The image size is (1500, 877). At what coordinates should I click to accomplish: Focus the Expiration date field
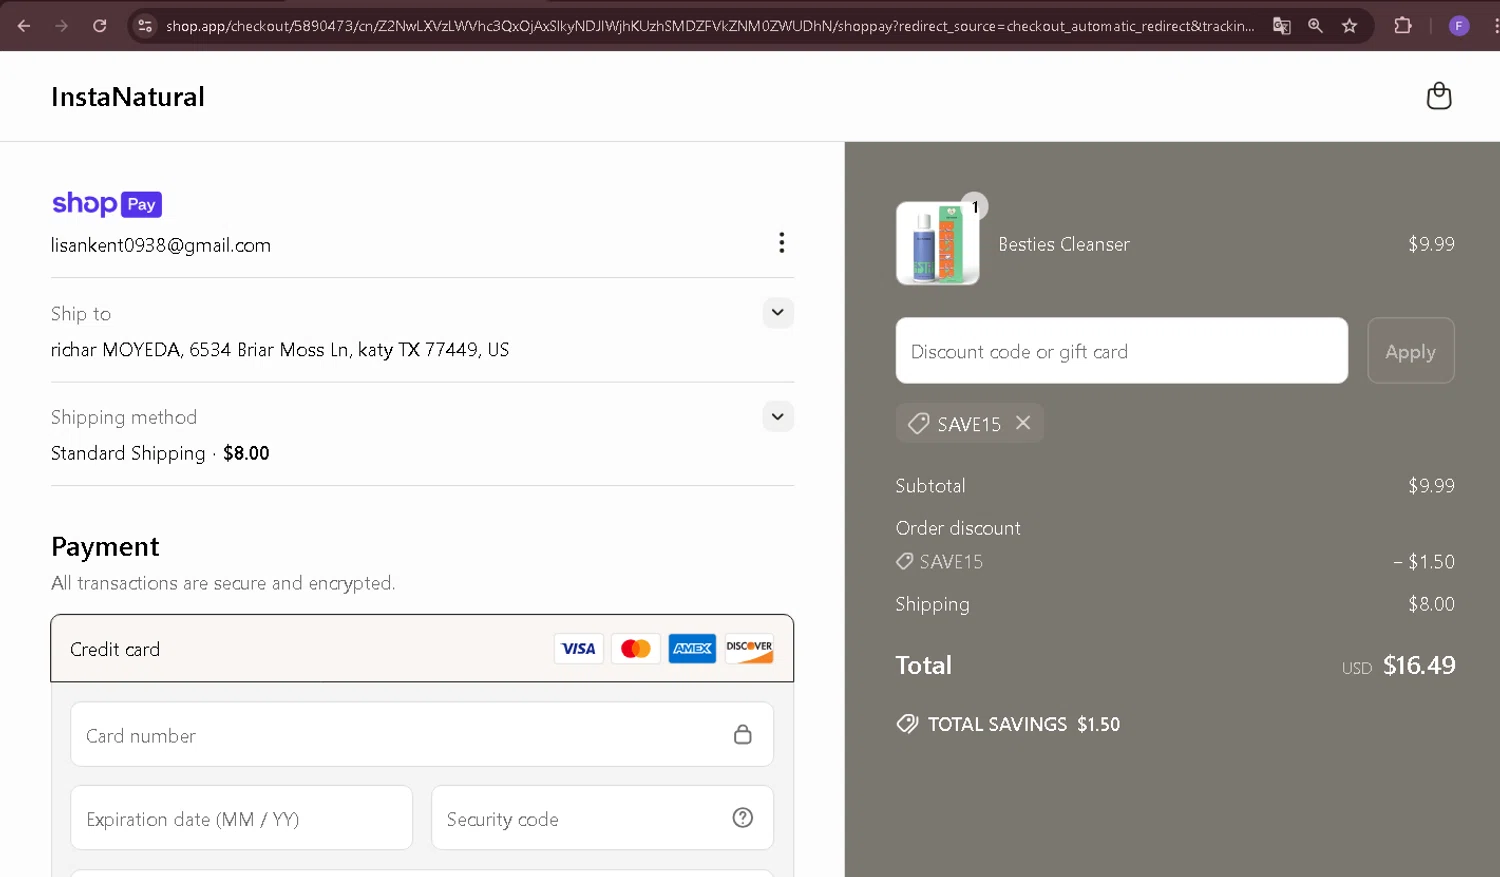click(x=241, y=818)
